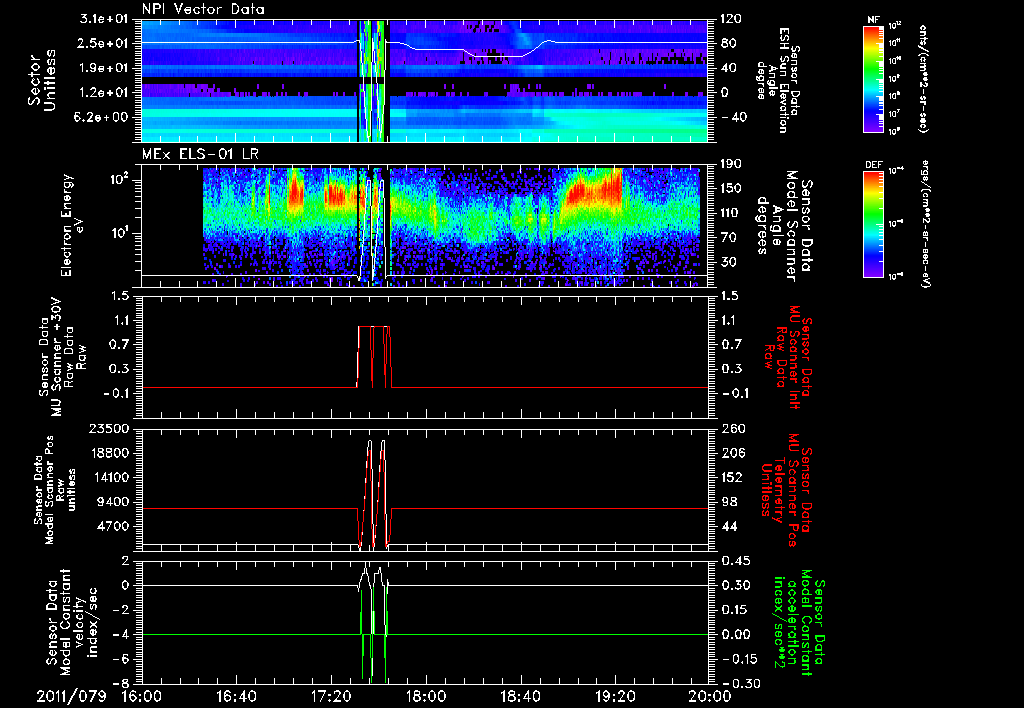Click the 1.2e+01 sector tick label

click(106, 93)
